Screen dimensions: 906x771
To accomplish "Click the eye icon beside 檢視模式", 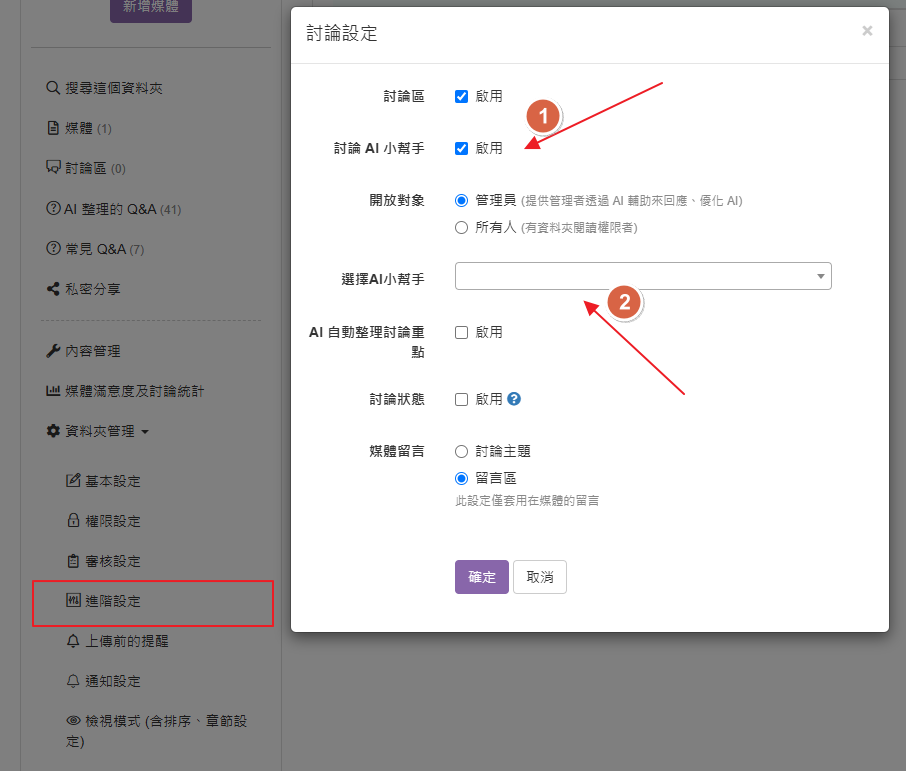I will [x=73, y=721].
